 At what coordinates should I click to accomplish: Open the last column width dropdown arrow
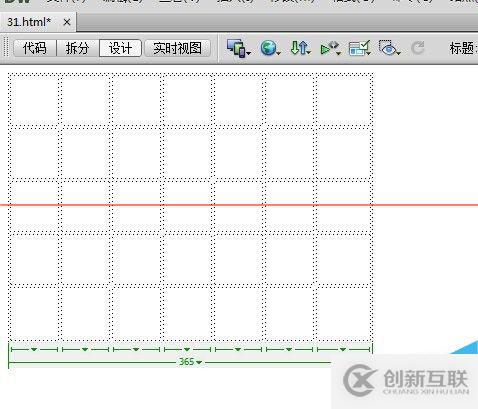click(343, 349)
